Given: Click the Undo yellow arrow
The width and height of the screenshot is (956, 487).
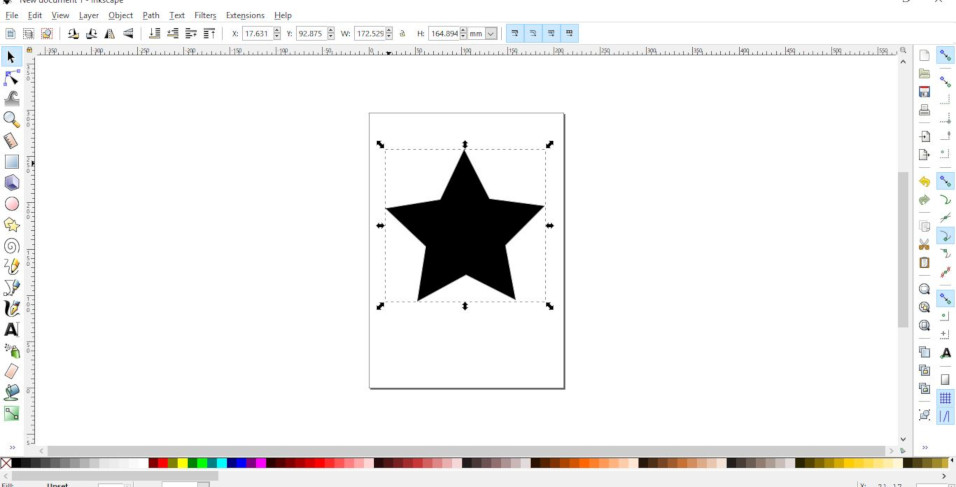Looking at the screenshot, I should pyautogui.click(x=924, y=182).
